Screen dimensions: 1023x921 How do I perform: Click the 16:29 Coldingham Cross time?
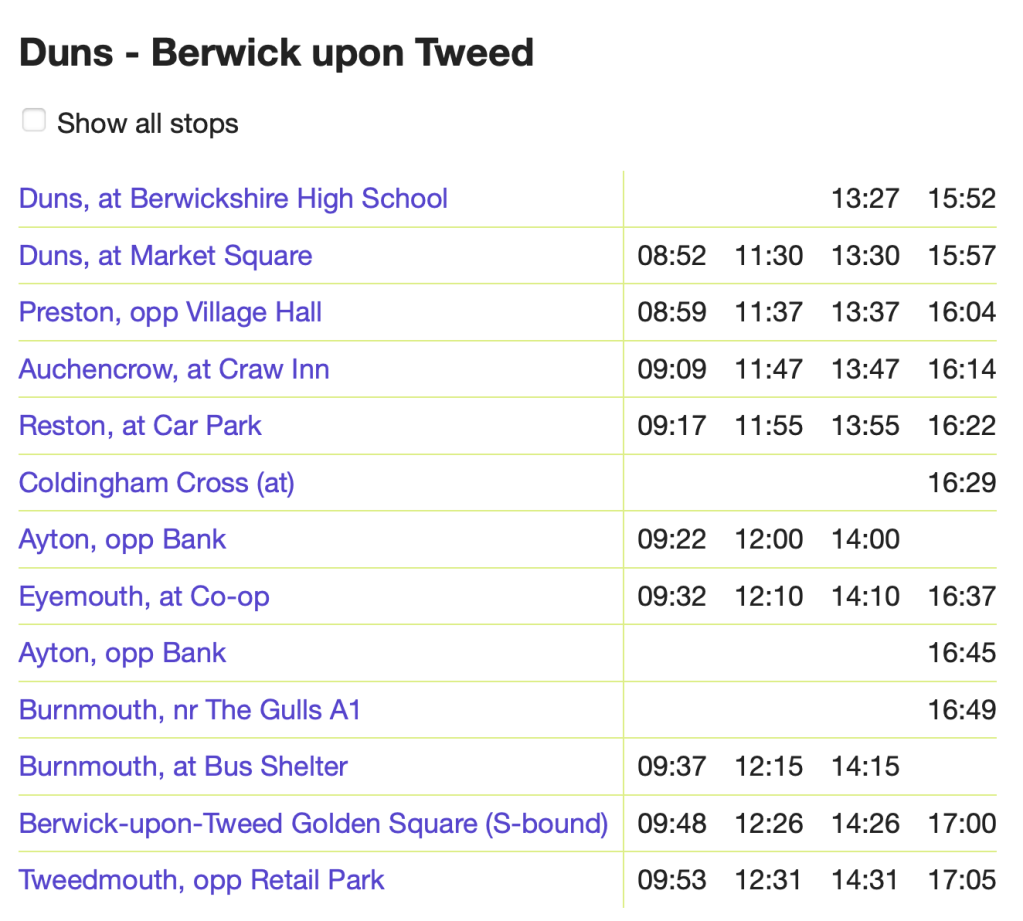[962, 484]
